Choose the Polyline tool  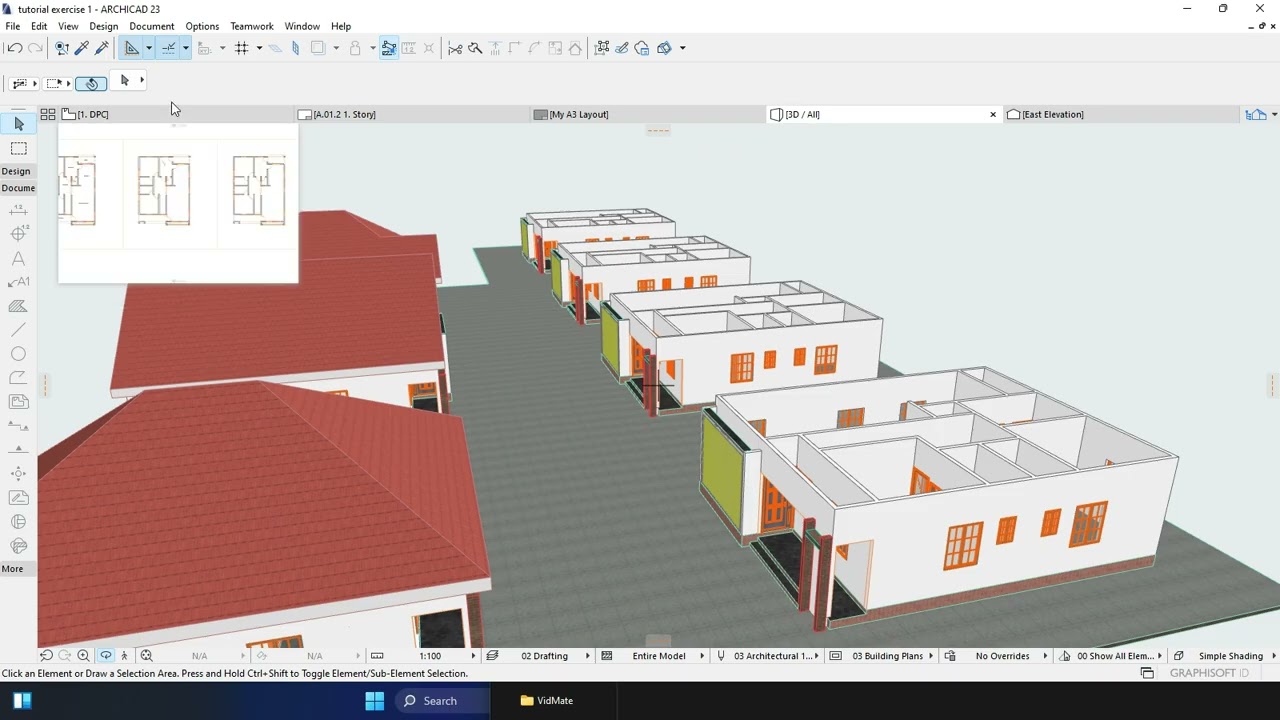click(x=18, y=378)
